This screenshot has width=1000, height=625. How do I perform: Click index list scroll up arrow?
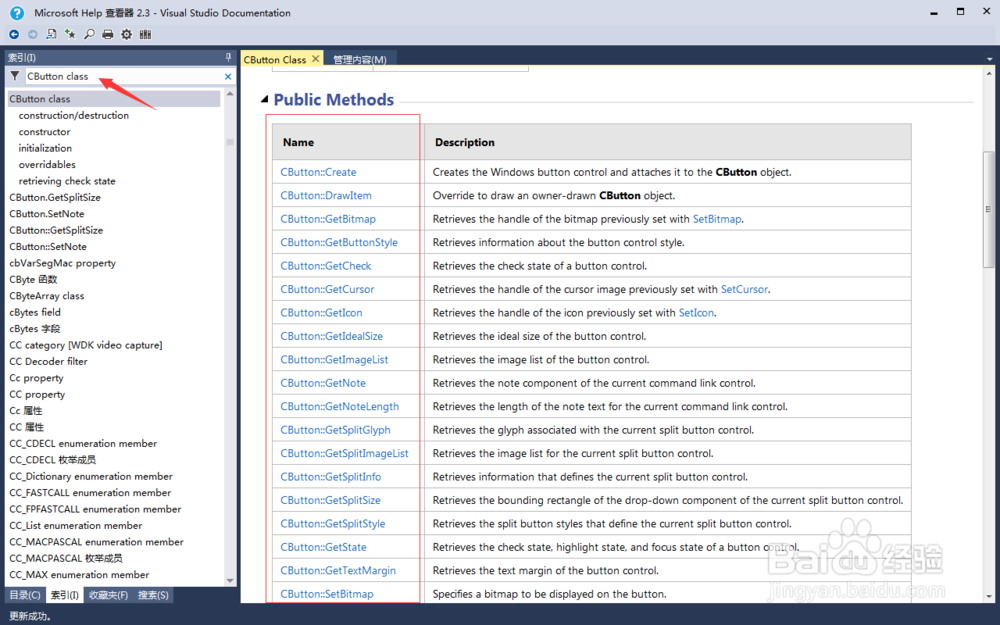click(x=230, y=94)
